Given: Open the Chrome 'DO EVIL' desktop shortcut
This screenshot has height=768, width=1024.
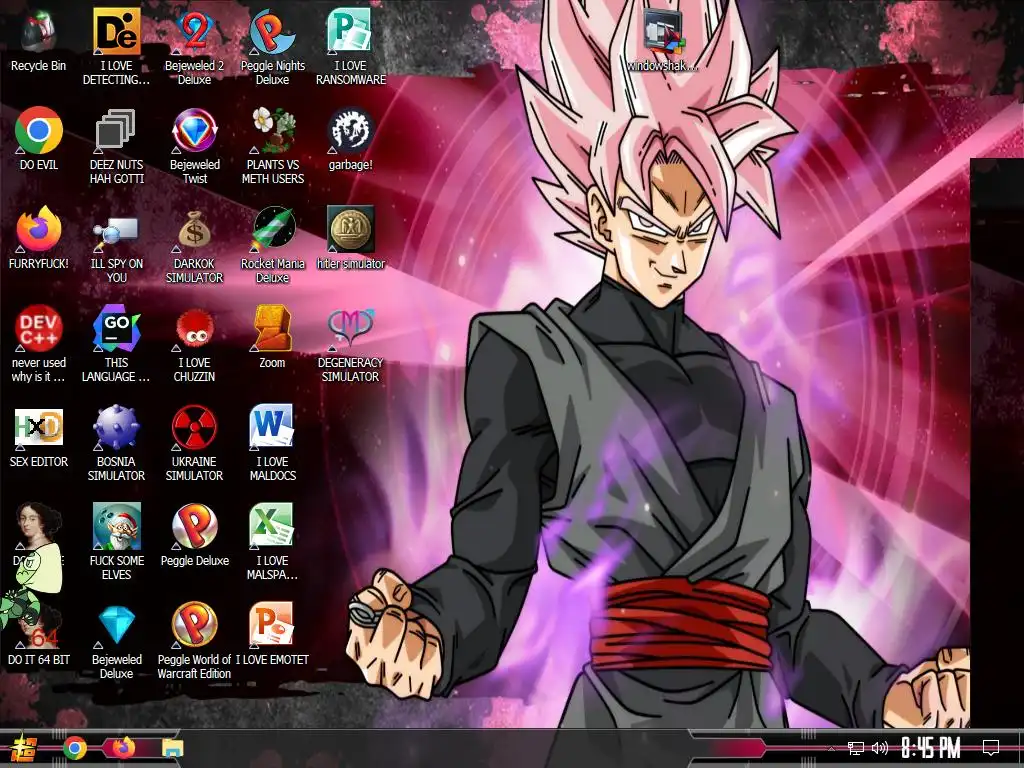Looking at the screenshot, I should click(x=39, y=131).
